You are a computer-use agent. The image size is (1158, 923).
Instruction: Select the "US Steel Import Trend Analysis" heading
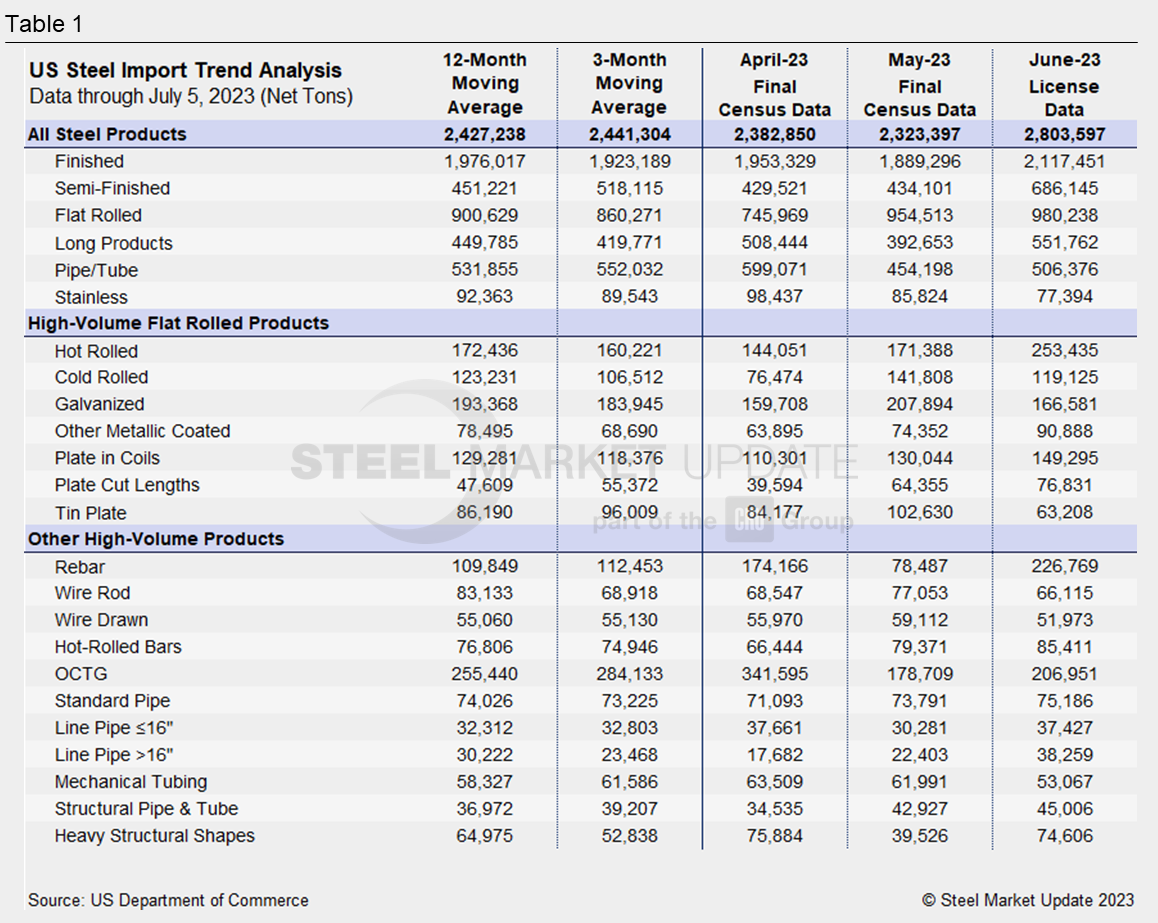click(x=186, y=71)
